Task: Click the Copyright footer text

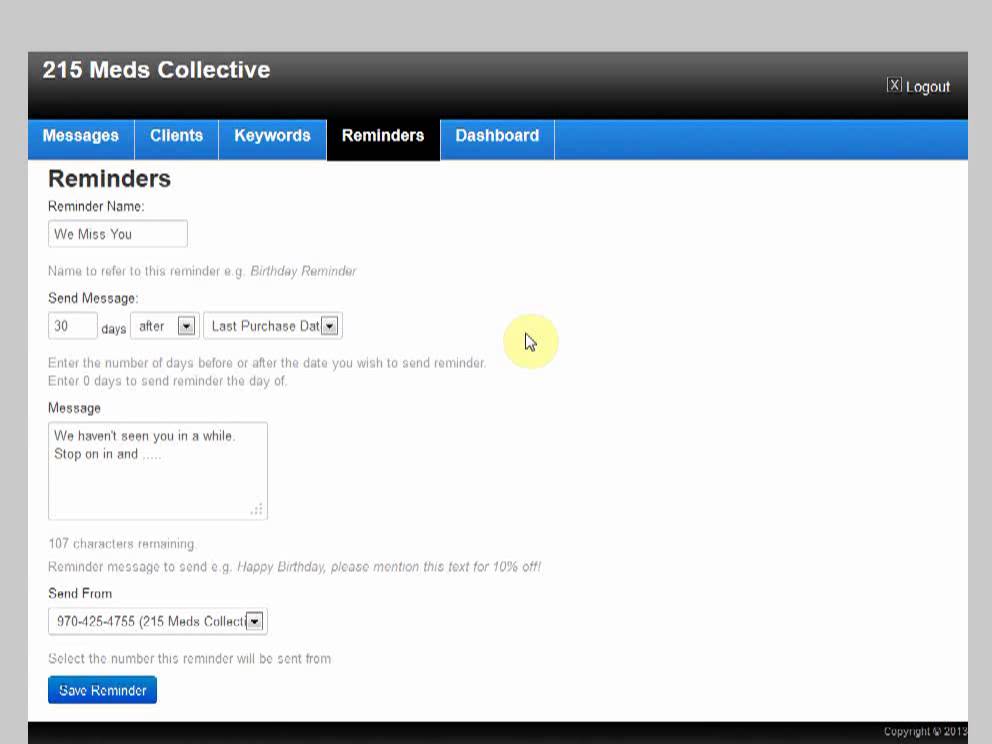Action: point(924,732)
